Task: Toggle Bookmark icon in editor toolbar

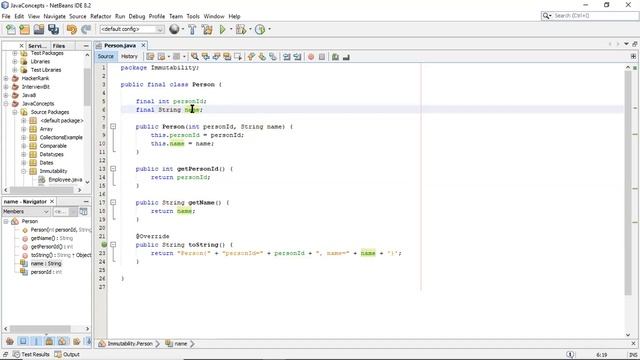Action: pos(272,57)
